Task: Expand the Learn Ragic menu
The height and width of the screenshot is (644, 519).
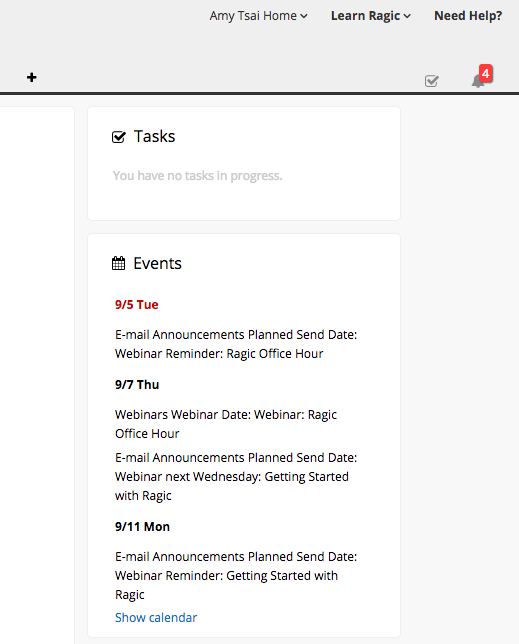Action: pyautogui.click(x=371, y=16)
